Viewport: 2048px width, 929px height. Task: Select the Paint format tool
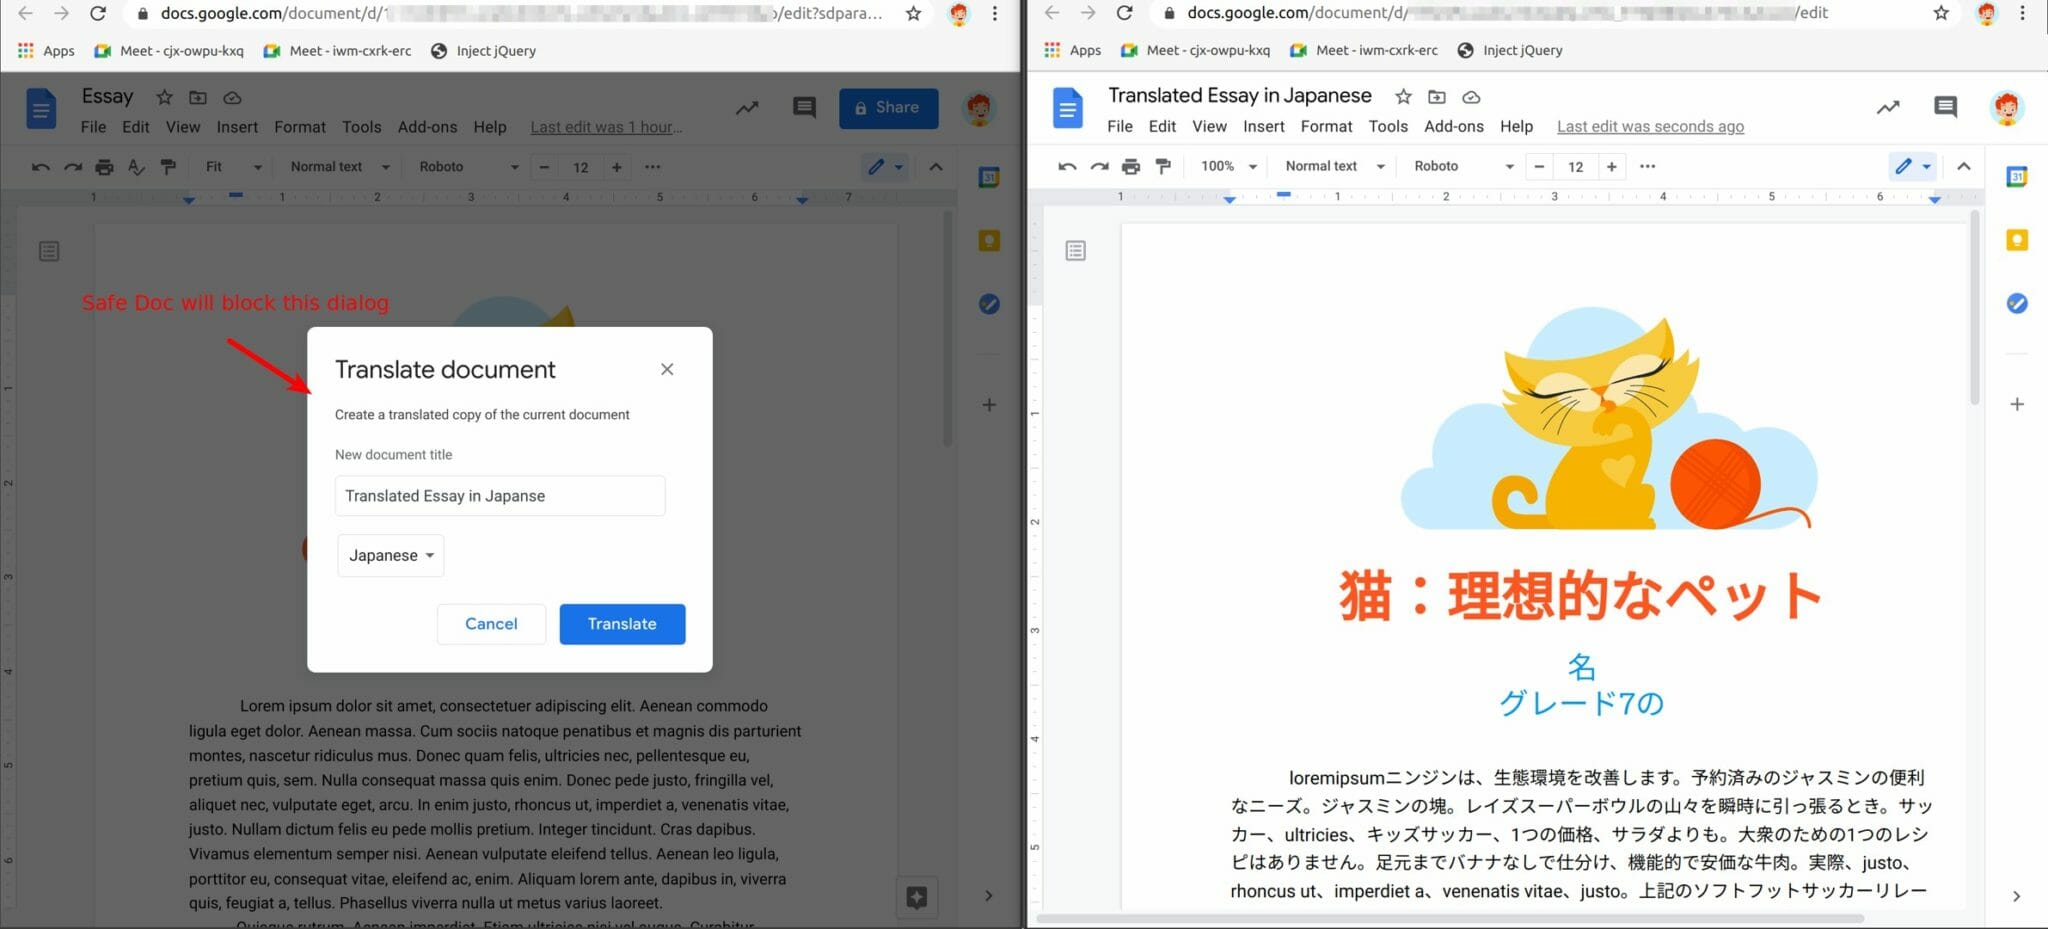[x=168, y=166]
